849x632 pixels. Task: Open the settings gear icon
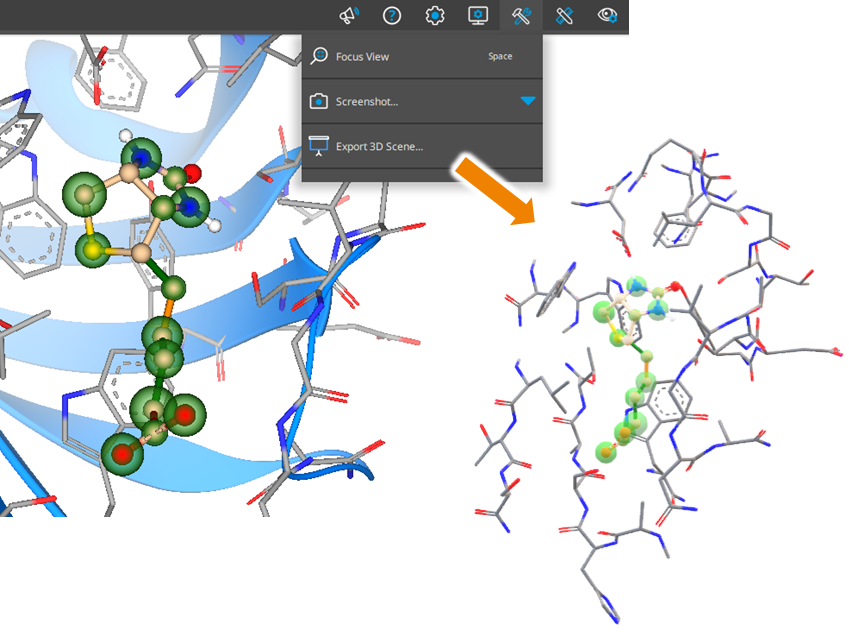pos(435,15)
